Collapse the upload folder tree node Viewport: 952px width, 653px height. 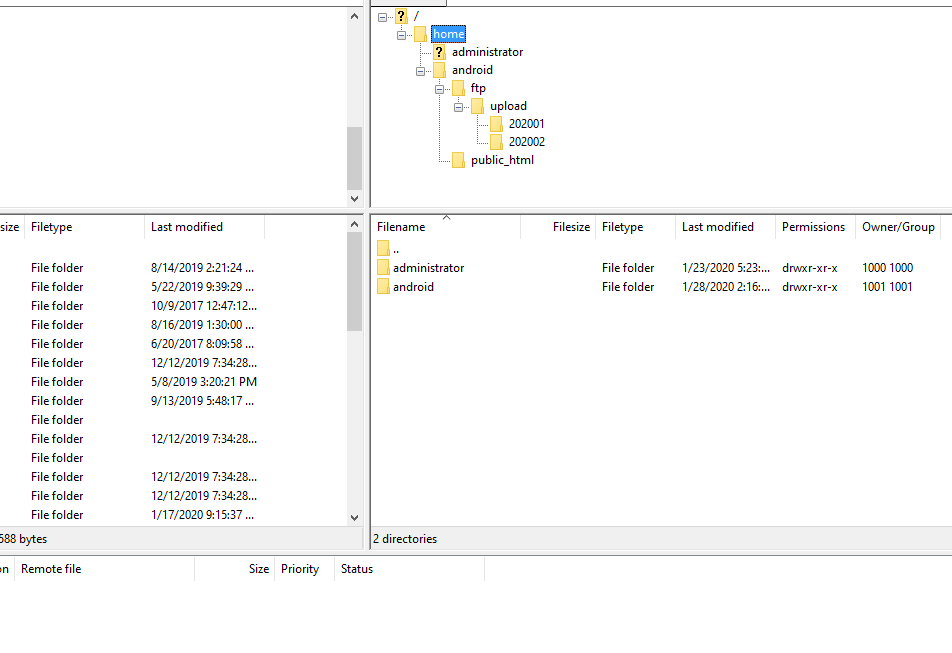[x=458, y=107]
